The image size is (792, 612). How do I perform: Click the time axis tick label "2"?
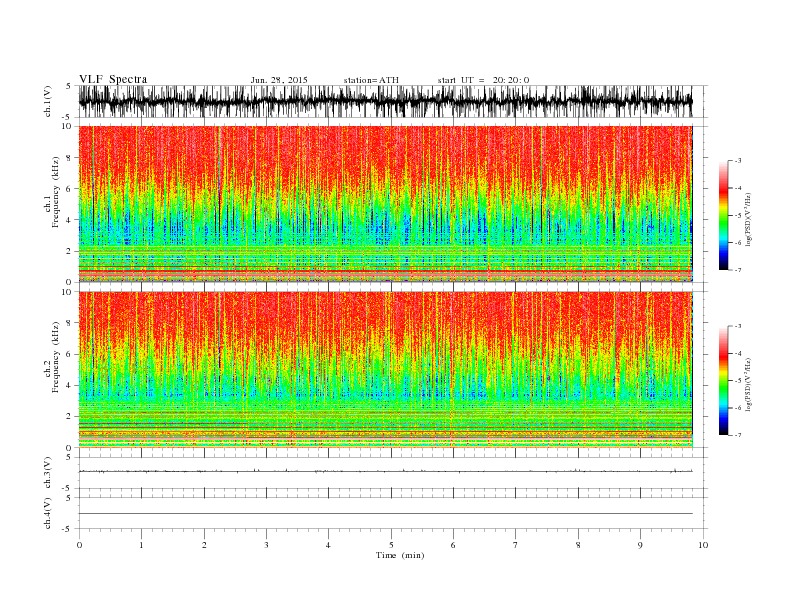204,545
